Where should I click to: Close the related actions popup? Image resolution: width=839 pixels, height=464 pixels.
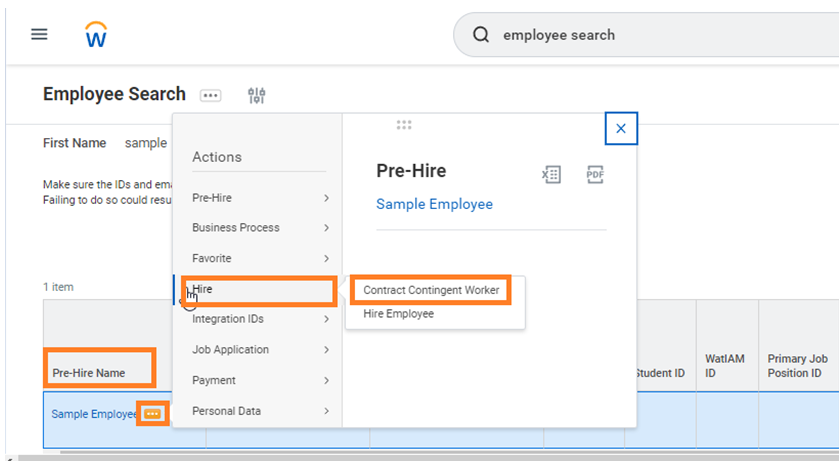[621, 129]
